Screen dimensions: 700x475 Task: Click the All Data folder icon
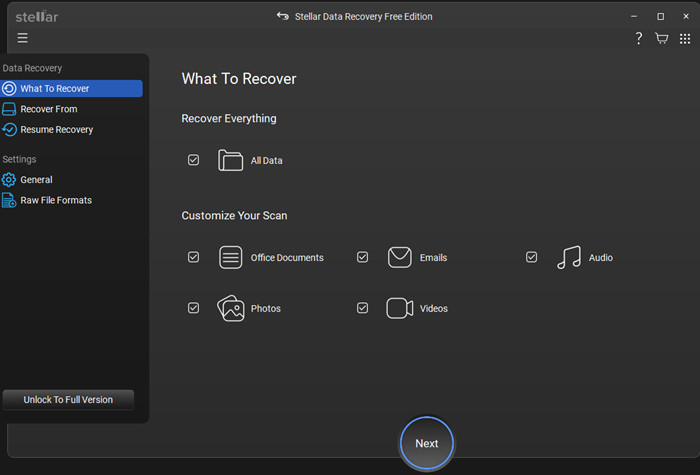pos(231,160)
